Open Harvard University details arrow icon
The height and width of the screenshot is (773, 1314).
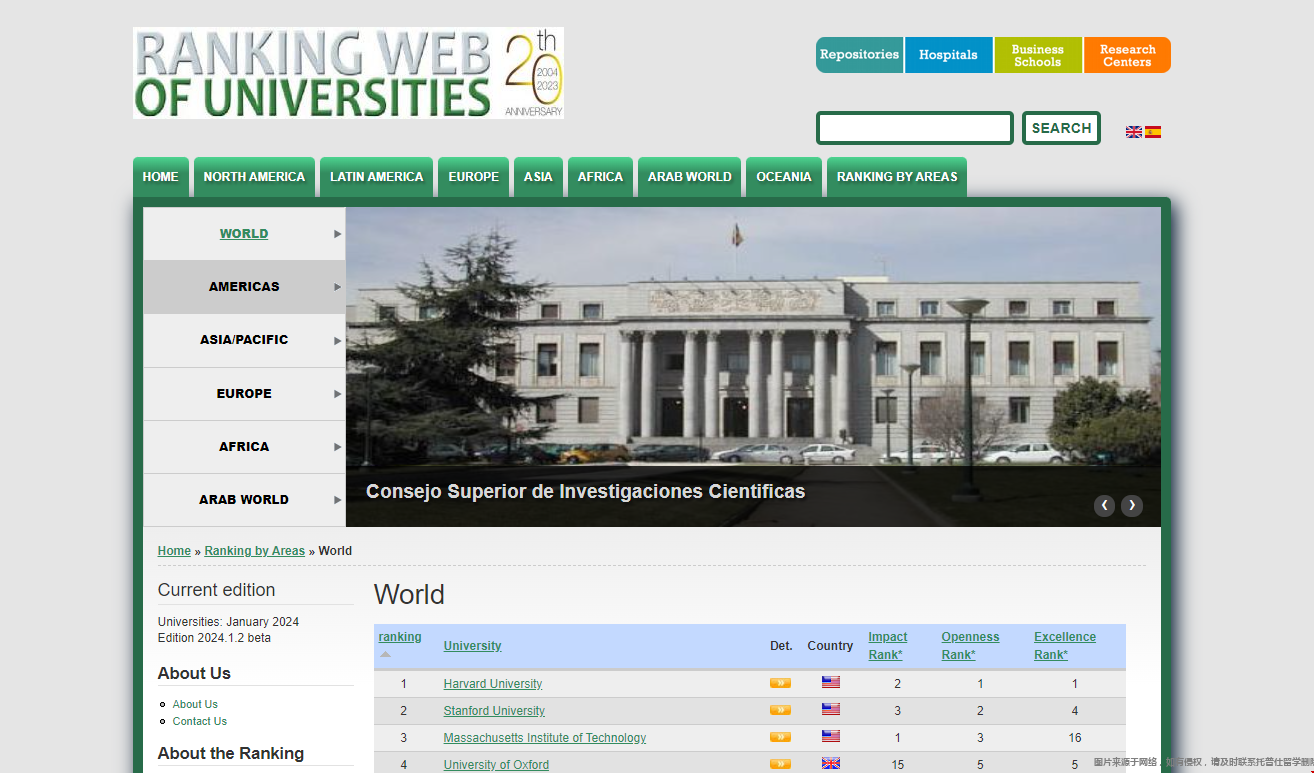780,683
